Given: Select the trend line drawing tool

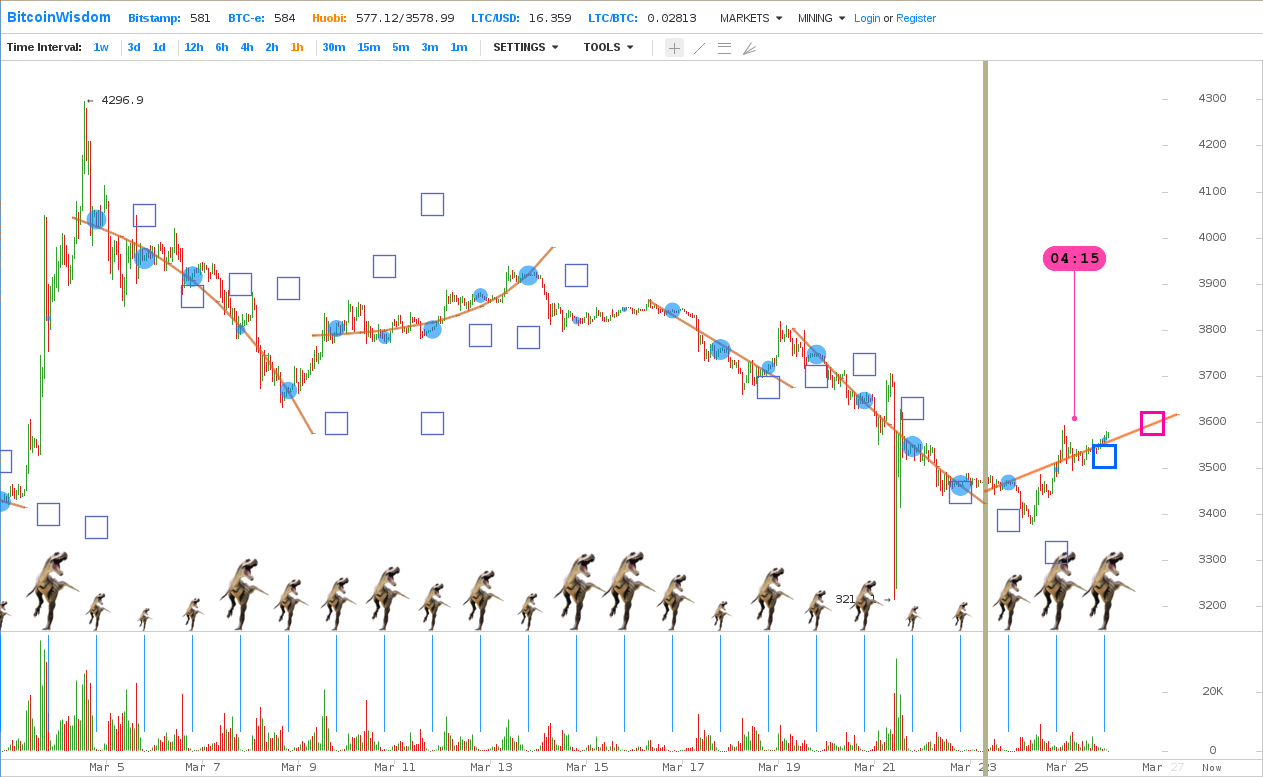Looking at the screenshot, I should [x=699, y=48].
